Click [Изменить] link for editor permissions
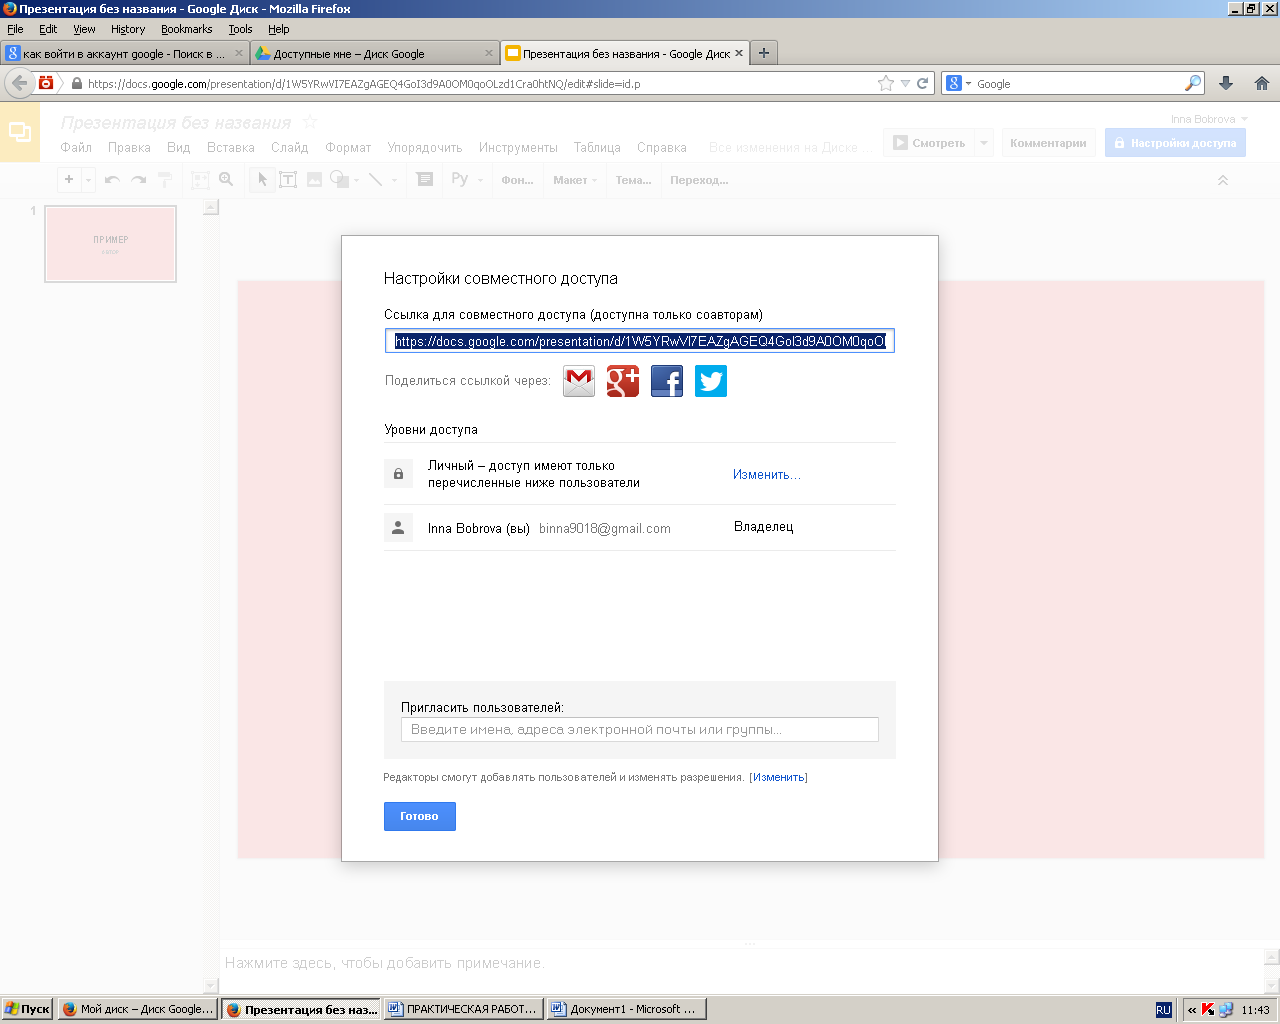Viewport: 1280px width, 1024px height. [778, 777]
